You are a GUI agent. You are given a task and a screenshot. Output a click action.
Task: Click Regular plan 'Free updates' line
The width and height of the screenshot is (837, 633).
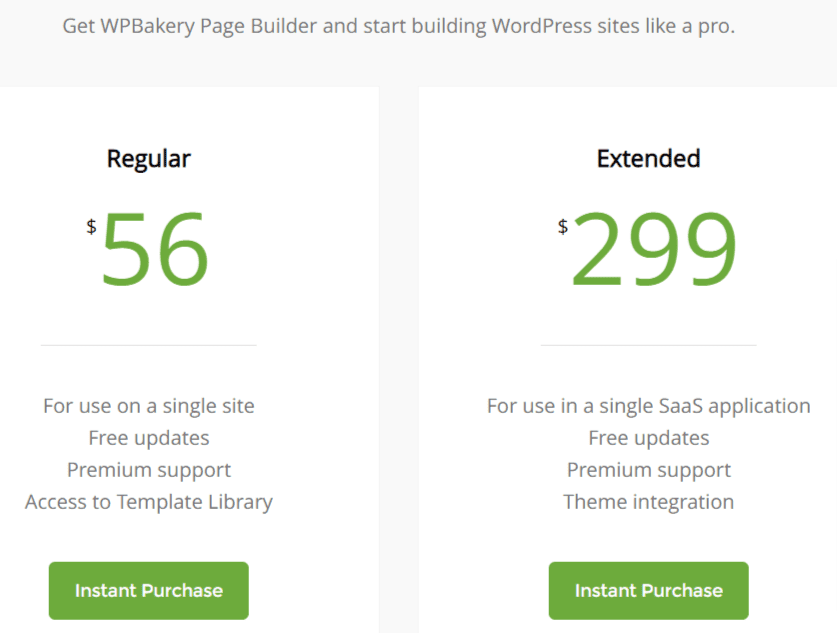tap(149, 438)
